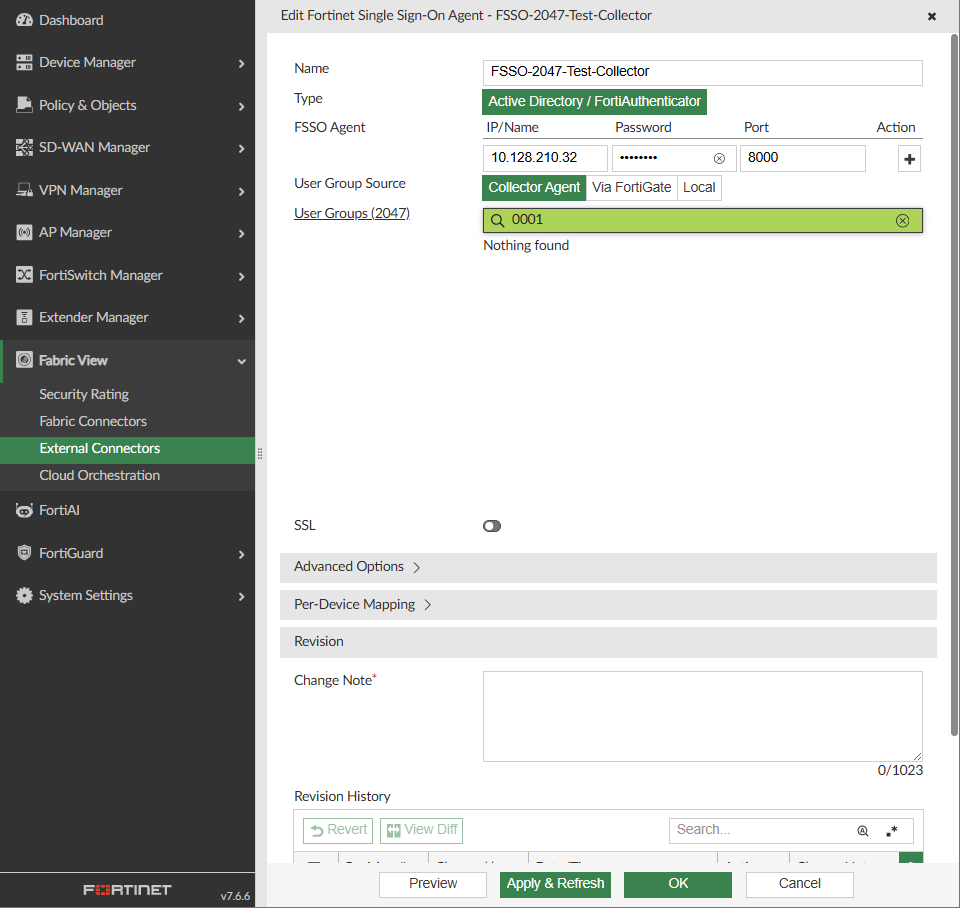This screenshot has width=960, height=908.
Task: Expand VPN Manager menu arrow
Action: 241,192
